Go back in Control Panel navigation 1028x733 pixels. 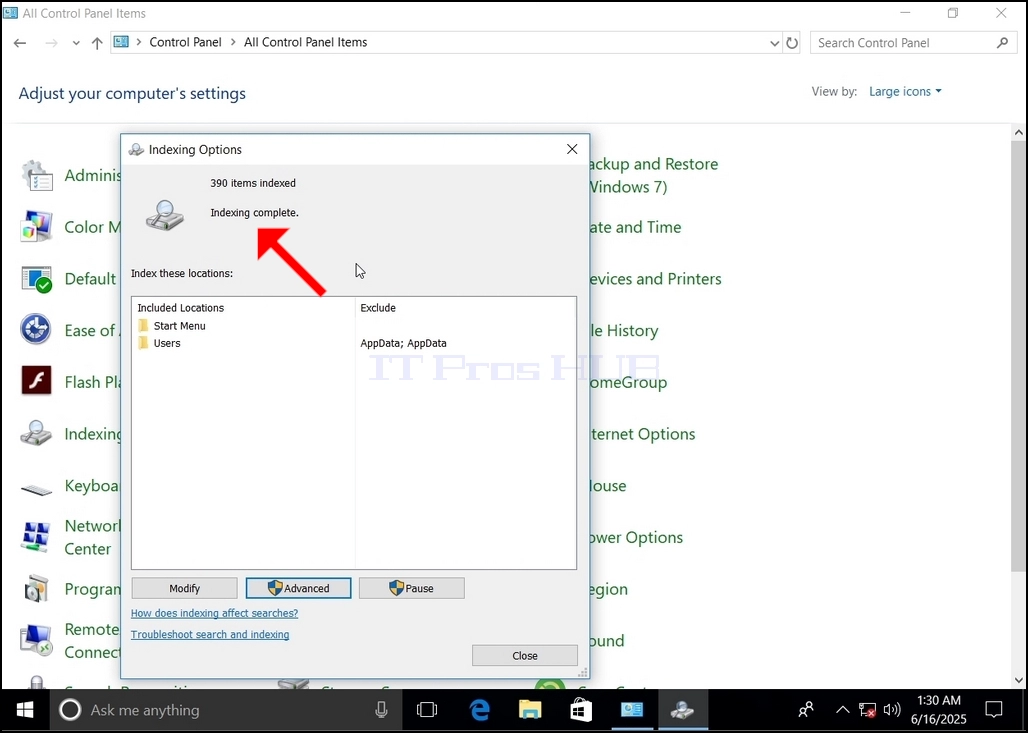tap(20, 43)
